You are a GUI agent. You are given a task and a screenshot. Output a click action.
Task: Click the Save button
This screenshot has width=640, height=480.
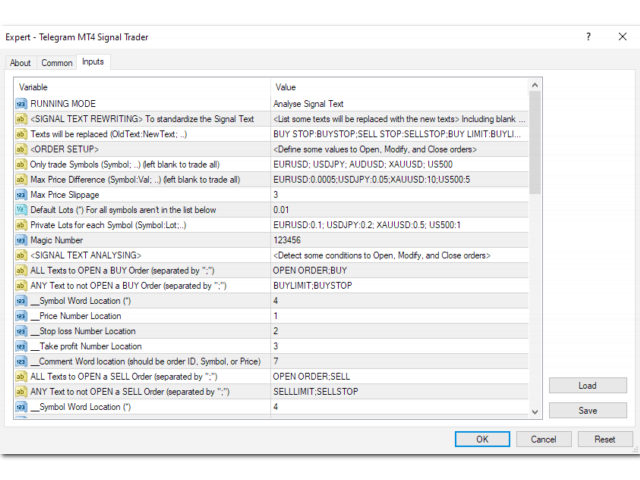coord(587,411)
